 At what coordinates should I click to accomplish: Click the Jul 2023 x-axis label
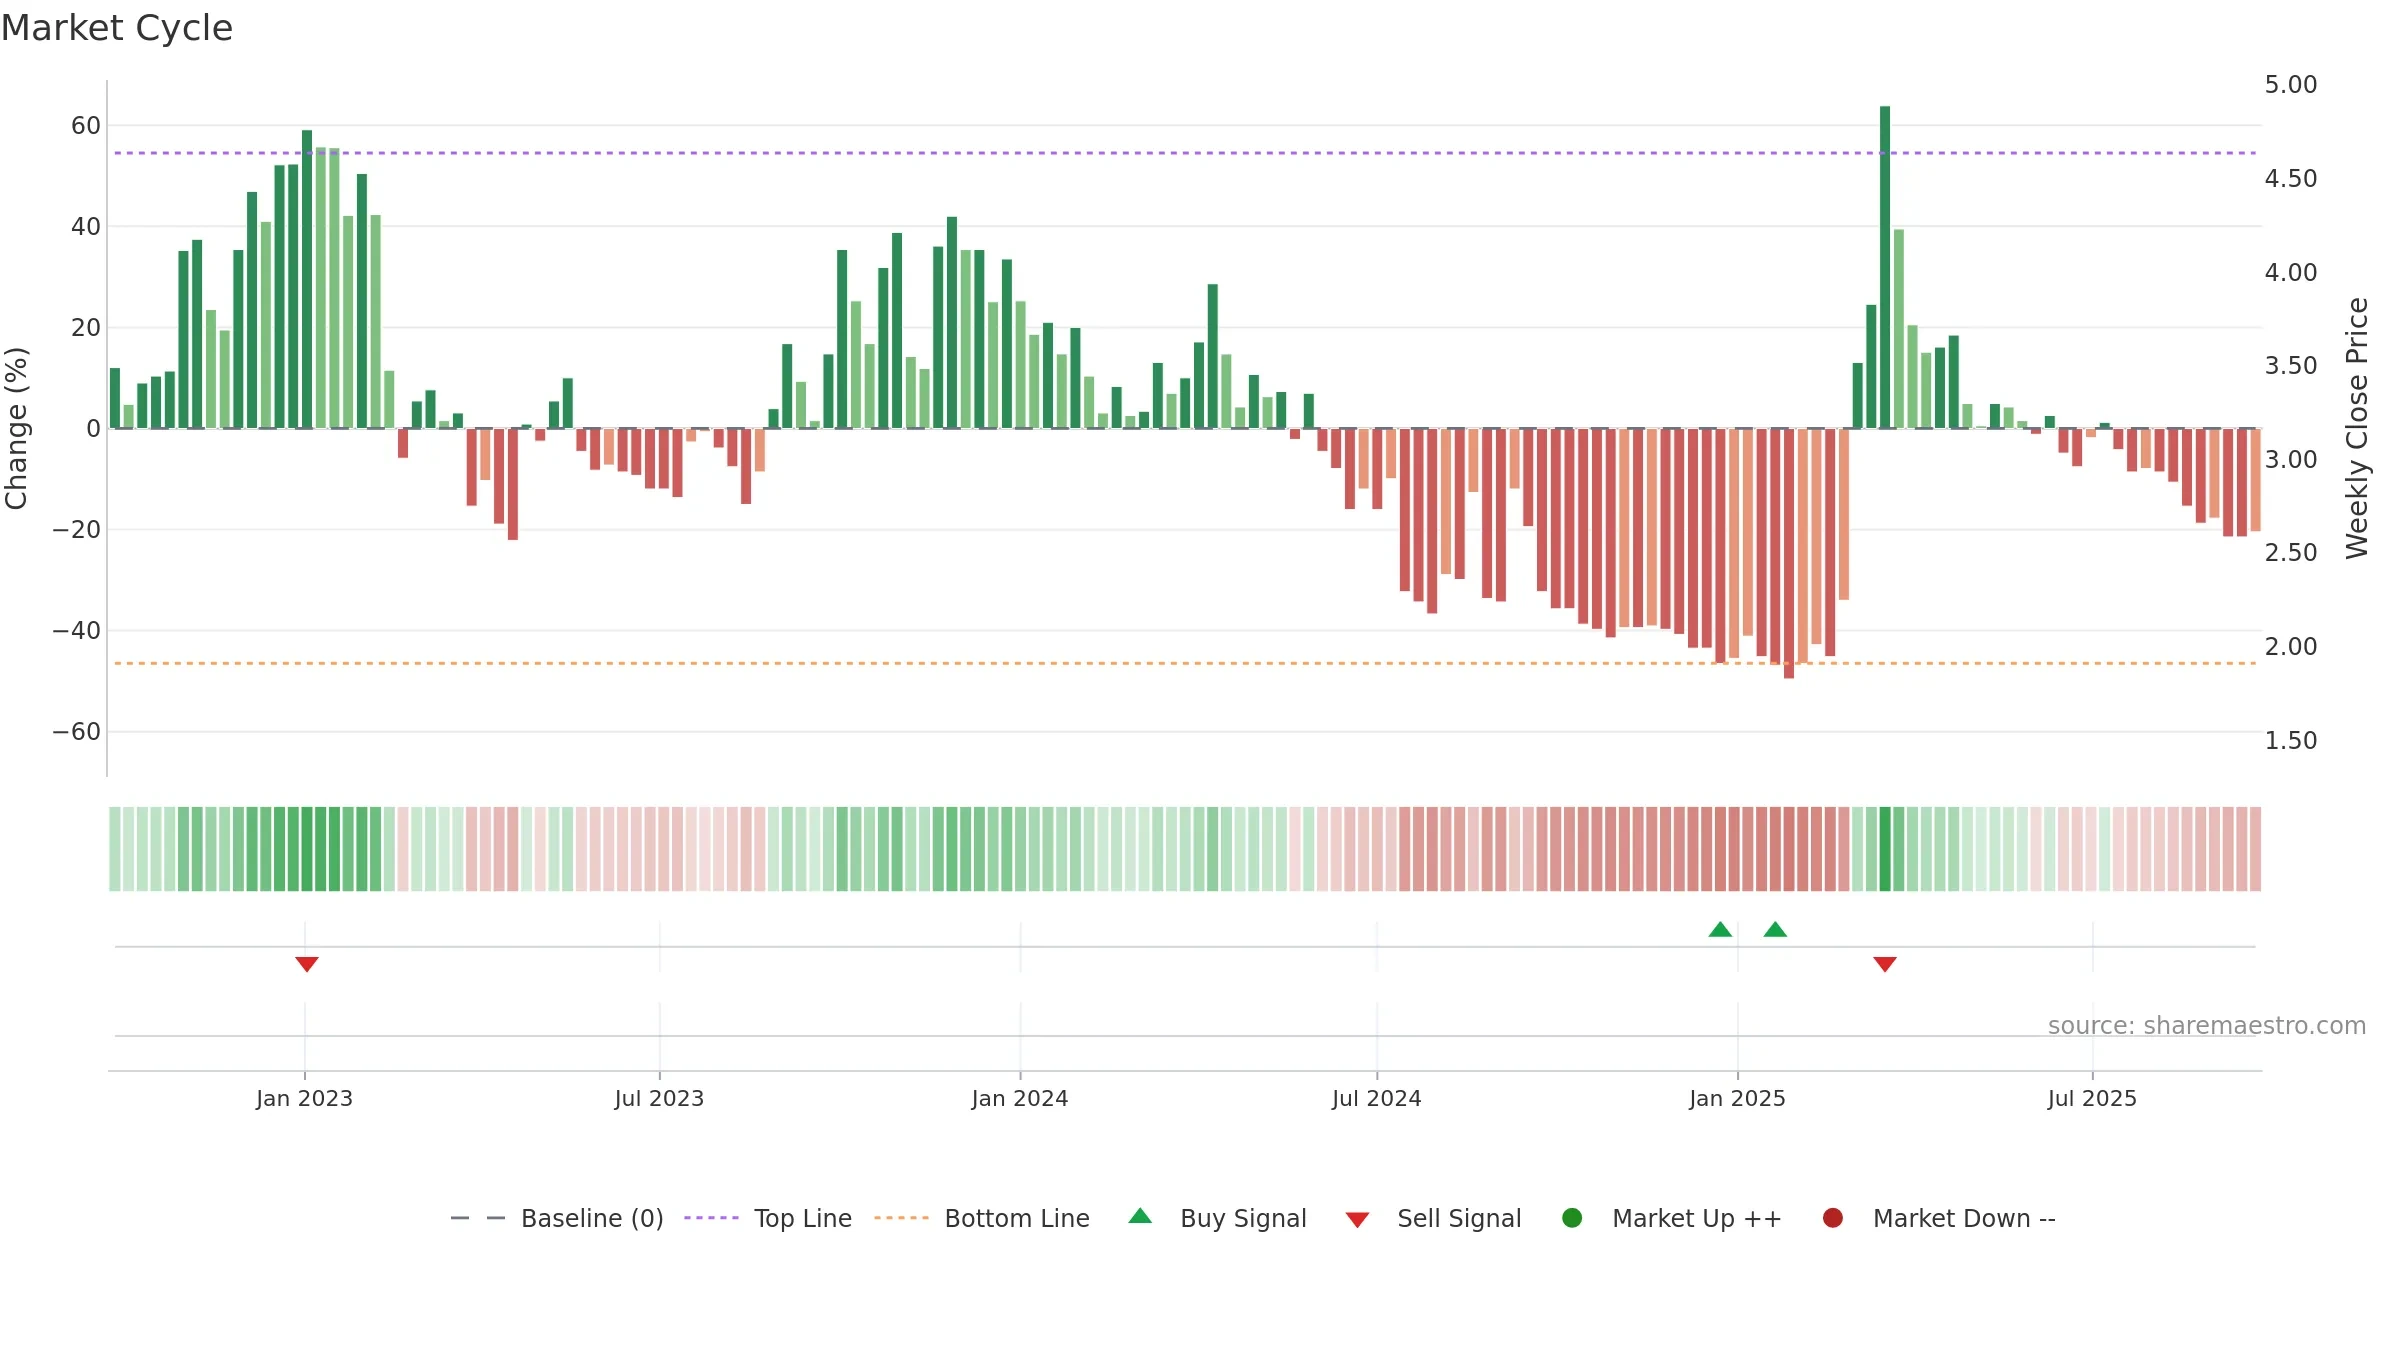pyautogui.click(x=659, y=1098)
